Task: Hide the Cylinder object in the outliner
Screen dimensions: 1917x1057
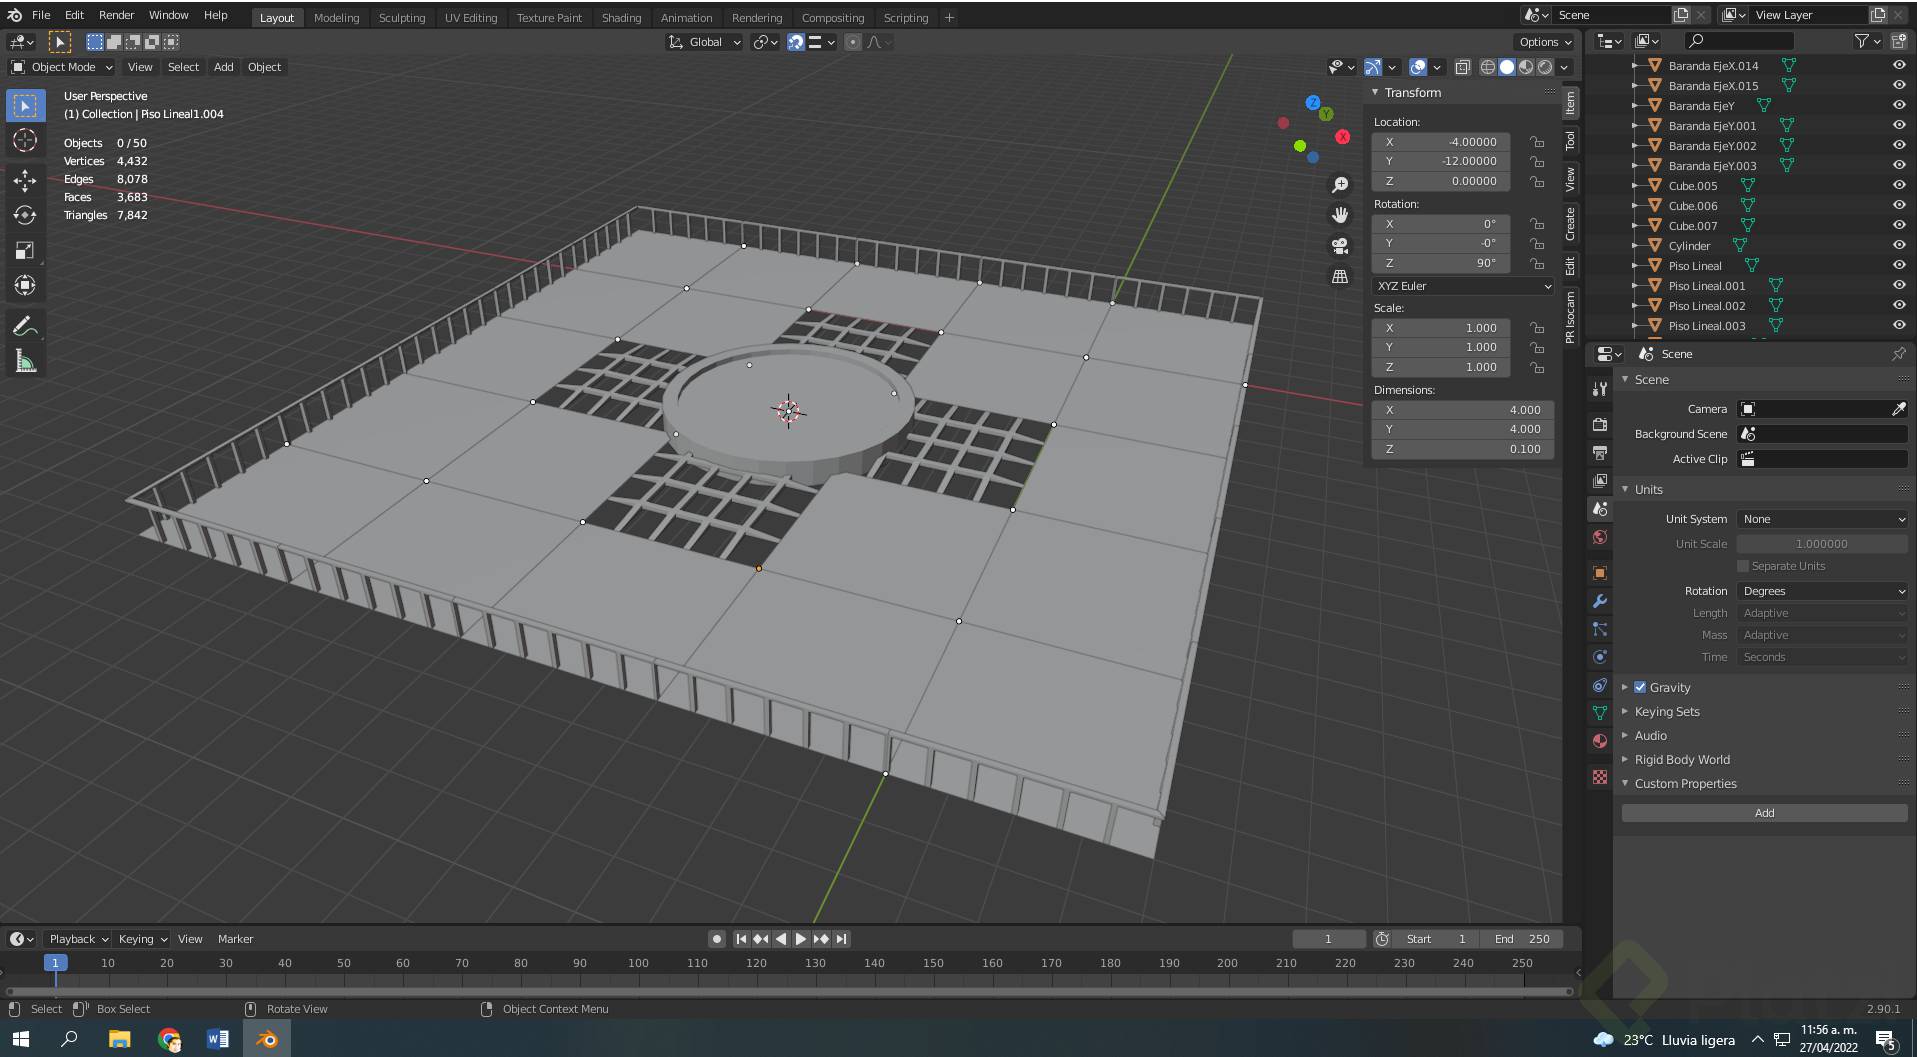Action: (1898, 245)
